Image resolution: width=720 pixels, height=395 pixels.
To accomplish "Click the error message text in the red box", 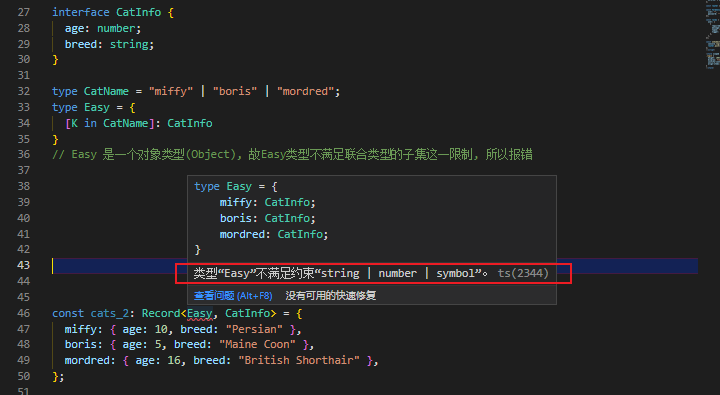I will point(340,273).
